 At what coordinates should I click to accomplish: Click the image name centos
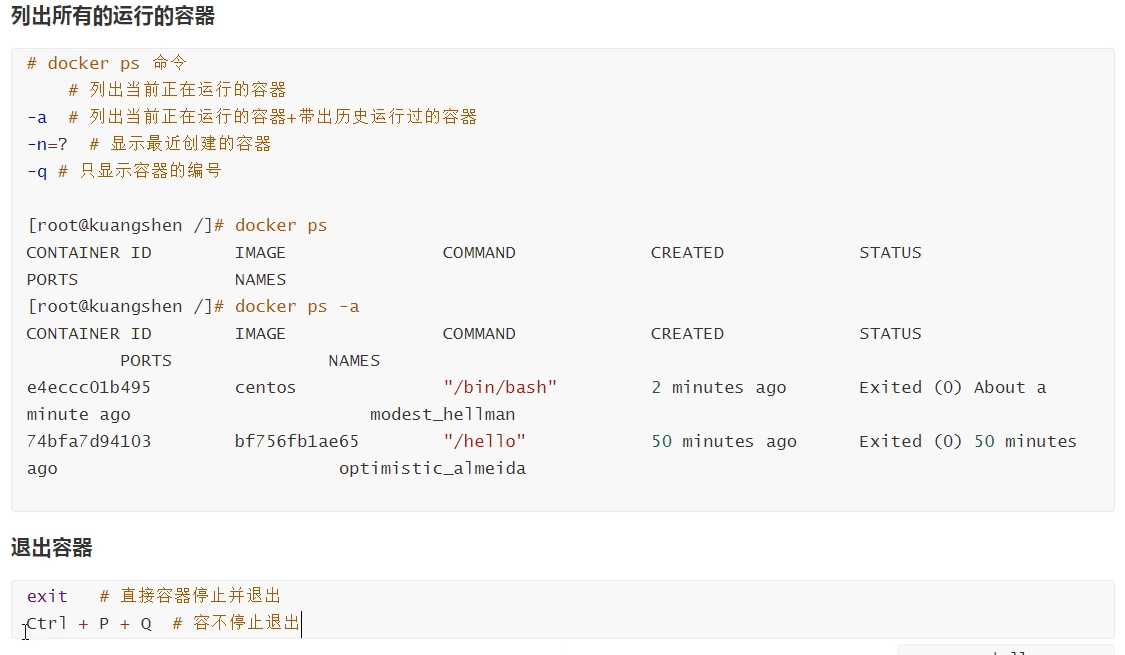coord(265,387)
